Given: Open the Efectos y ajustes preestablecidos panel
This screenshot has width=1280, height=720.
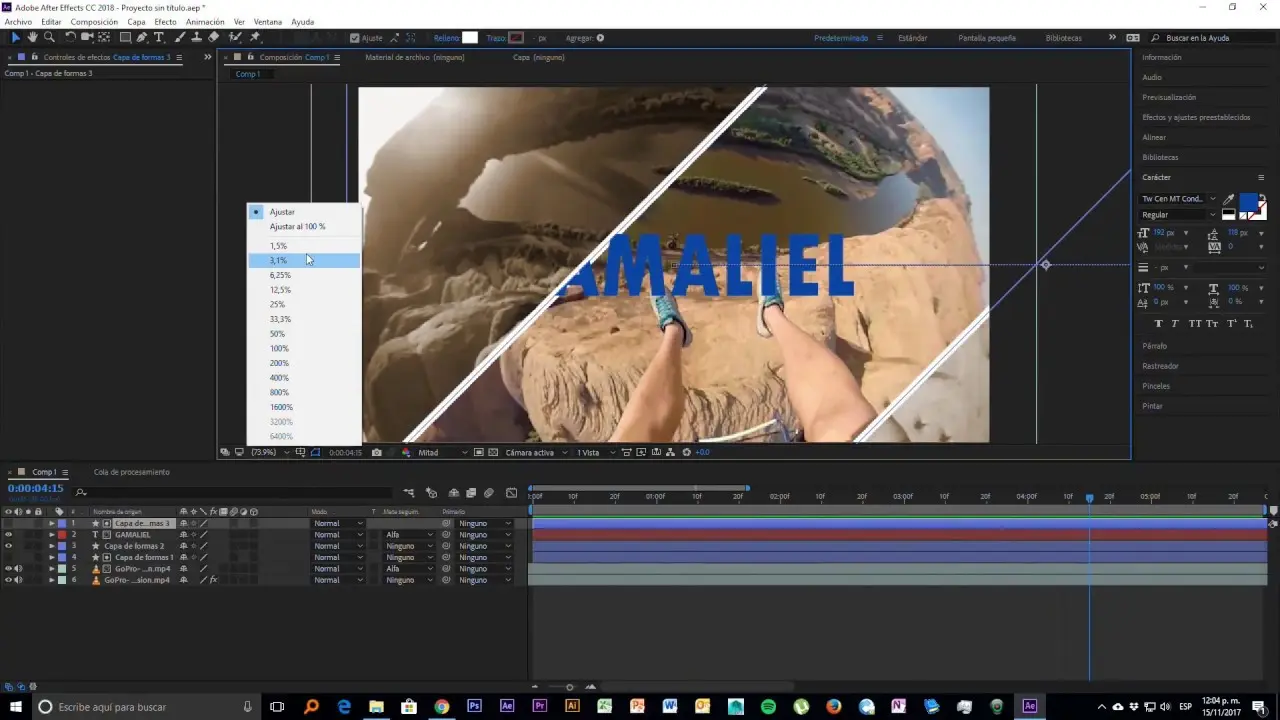Looking at the screenshot, I should (x=1196, y=117).
